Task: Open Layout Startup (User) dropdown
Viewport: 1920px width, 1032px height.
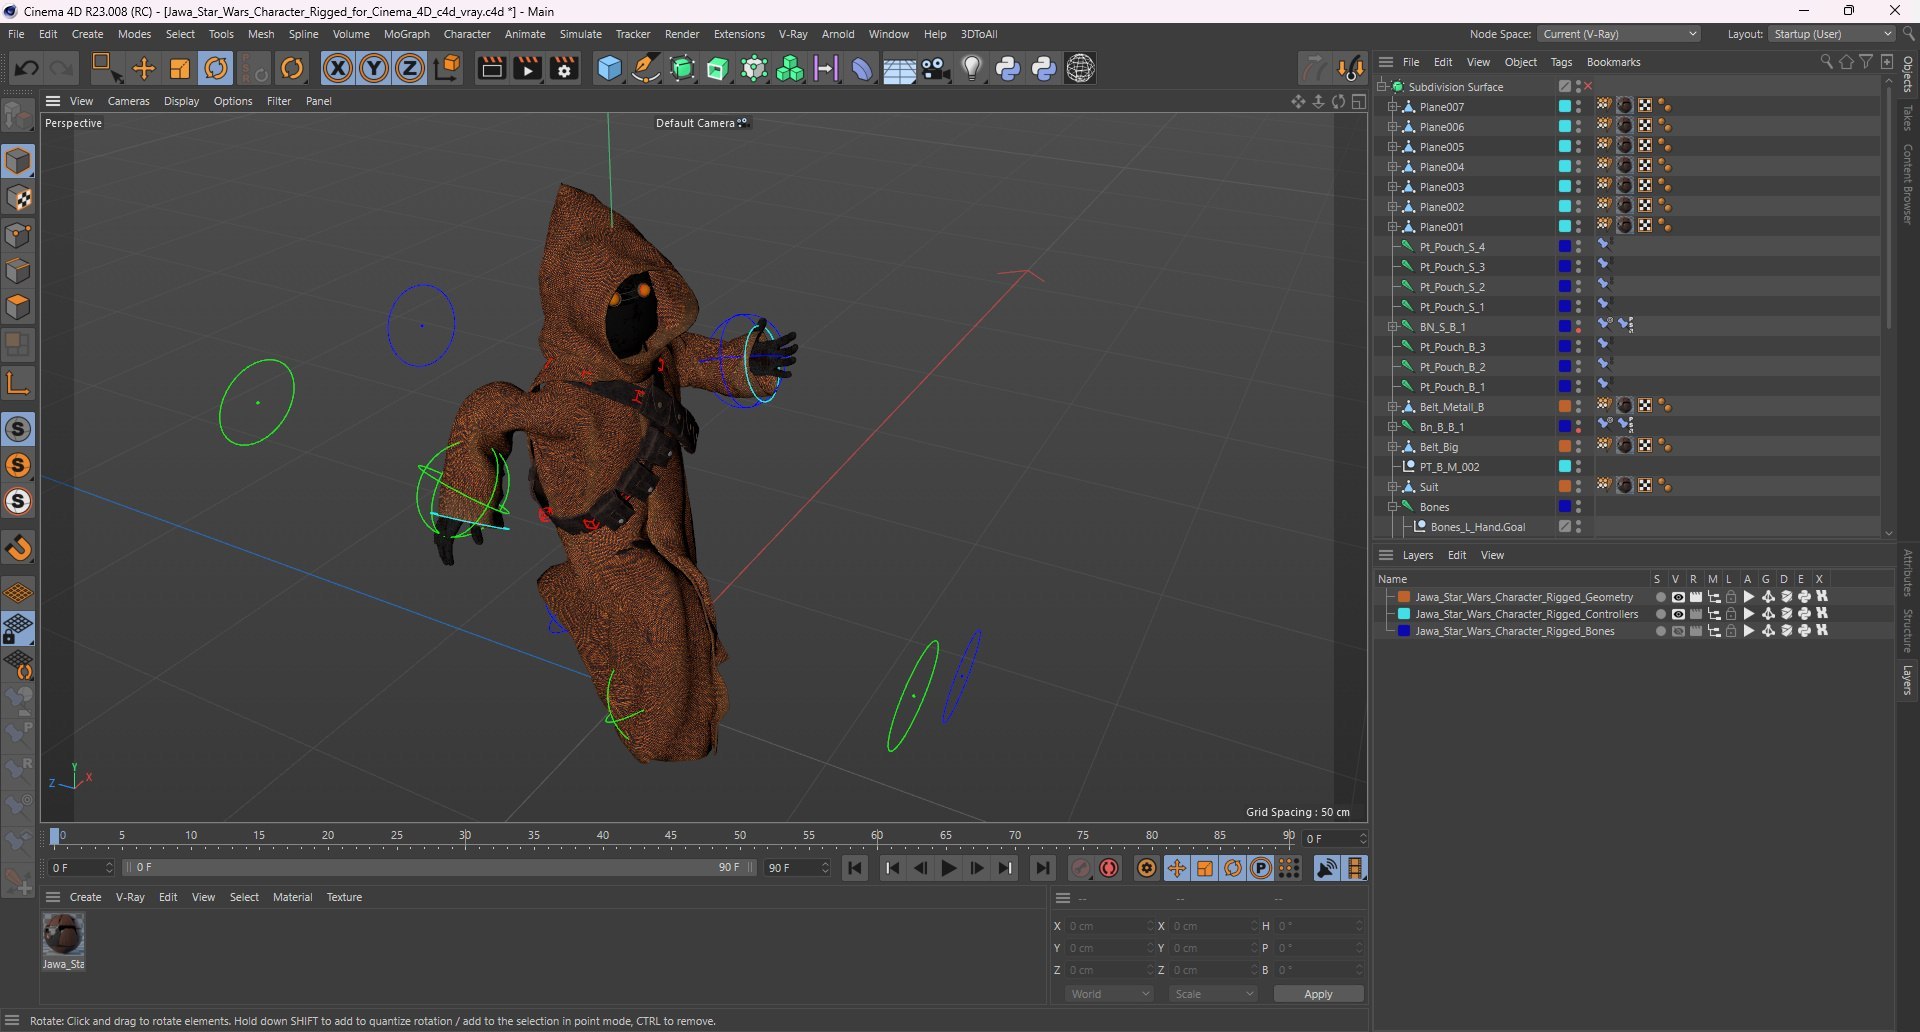Action: click(1833, 34)
